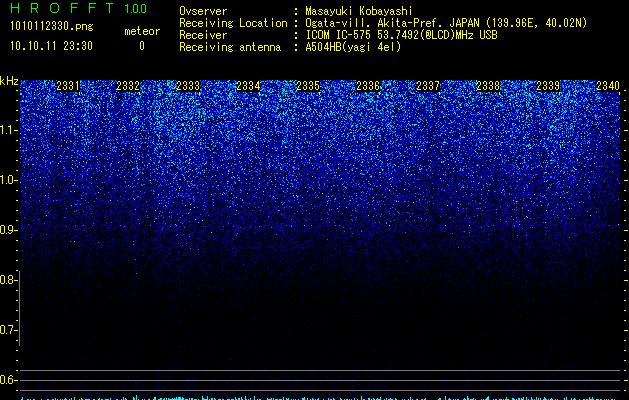Click the 2334 time marker
The image size is (629, 400).
point(248,86)
